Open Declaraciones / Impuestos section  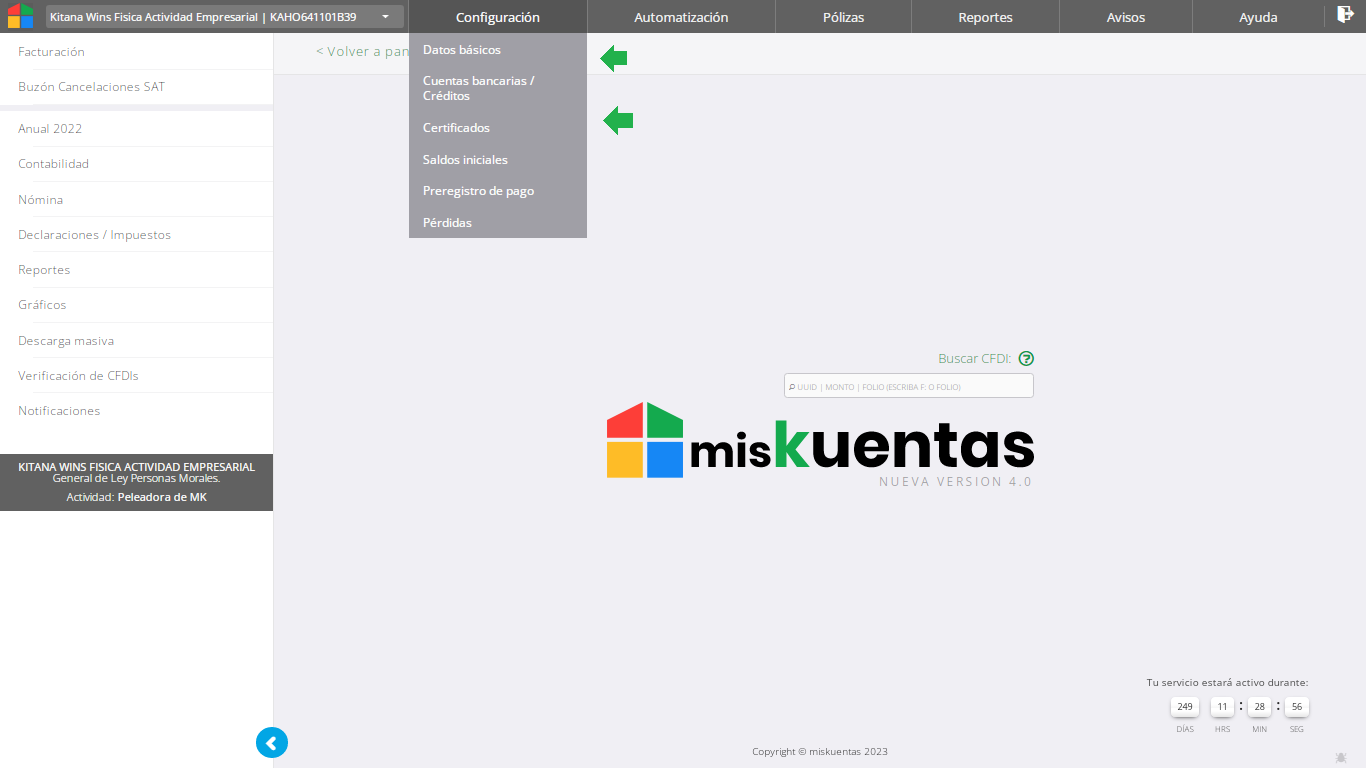pos(94,235)
